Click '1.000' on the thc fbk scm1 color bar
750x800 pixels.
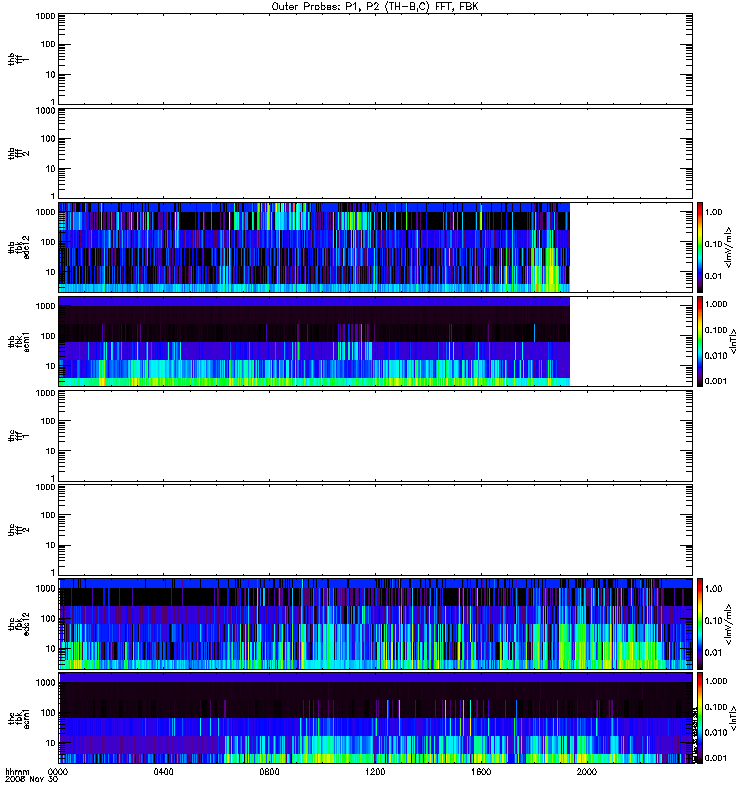(x=716, y=681)
